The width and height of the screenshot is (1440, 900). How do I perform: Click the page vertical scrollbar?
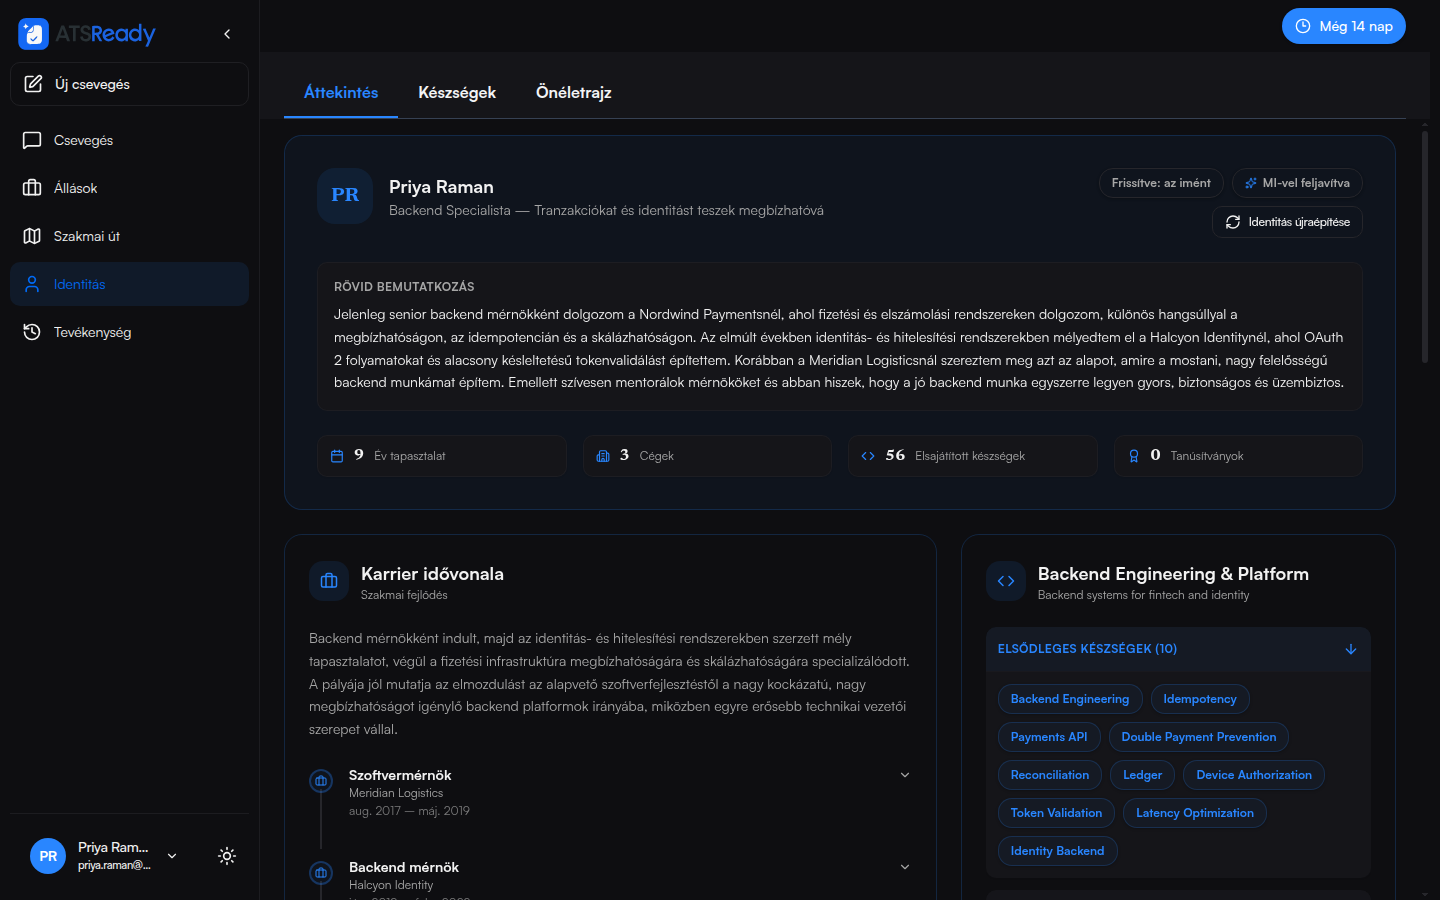coord(1425,248)
